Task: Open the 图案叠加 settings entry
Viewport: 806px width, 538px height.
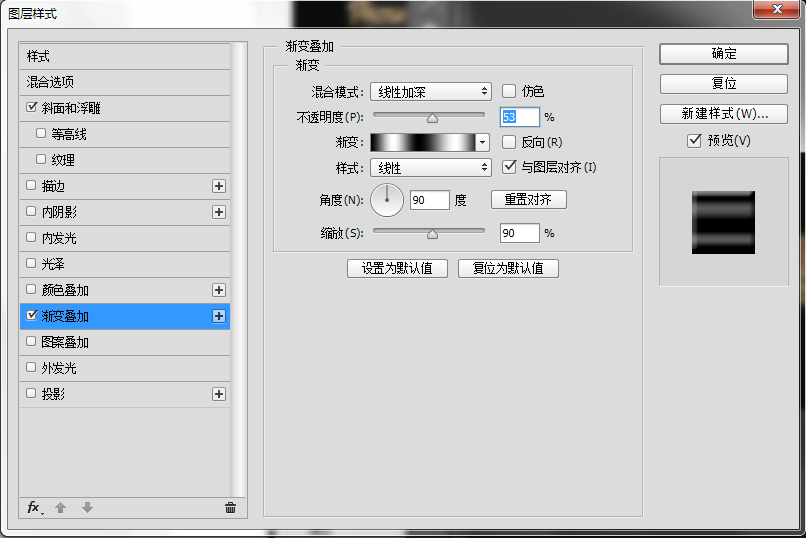Action: 65,342
